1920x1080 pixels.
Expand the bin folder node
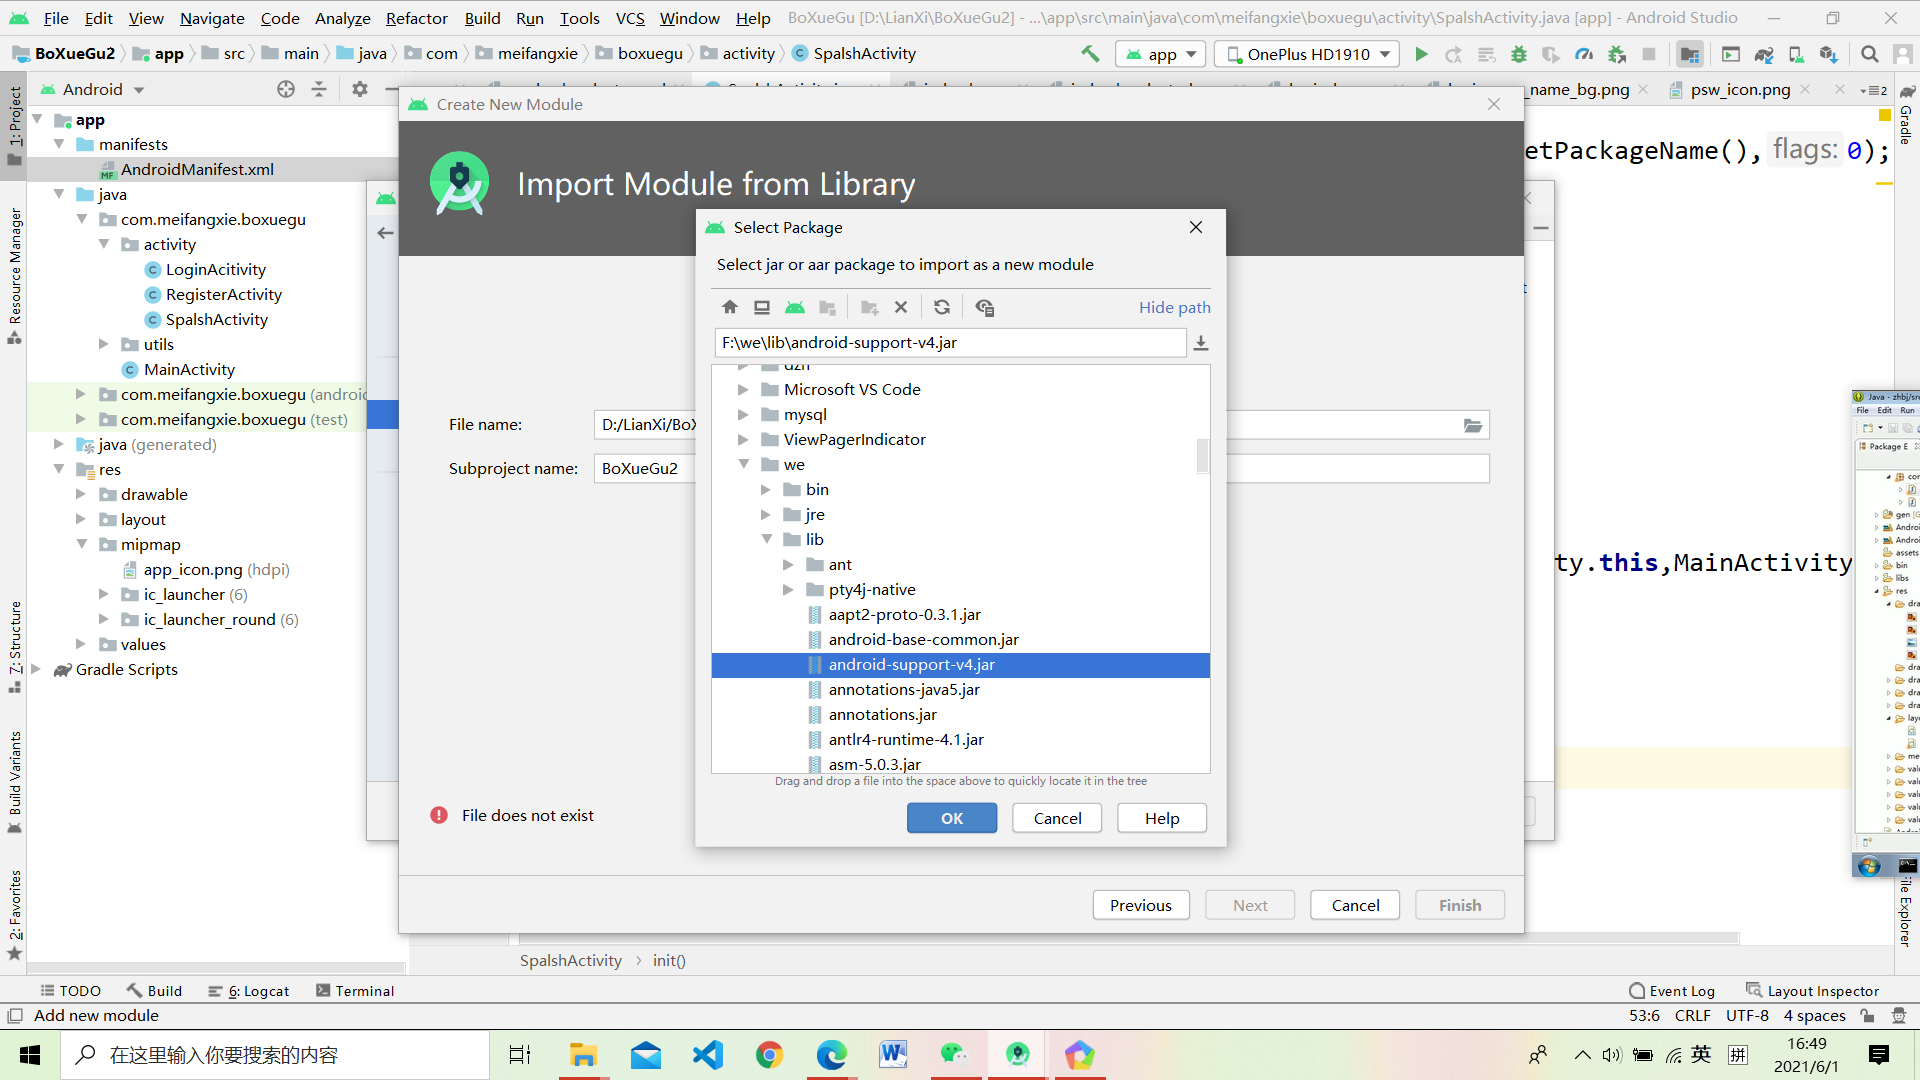point(766,489)
